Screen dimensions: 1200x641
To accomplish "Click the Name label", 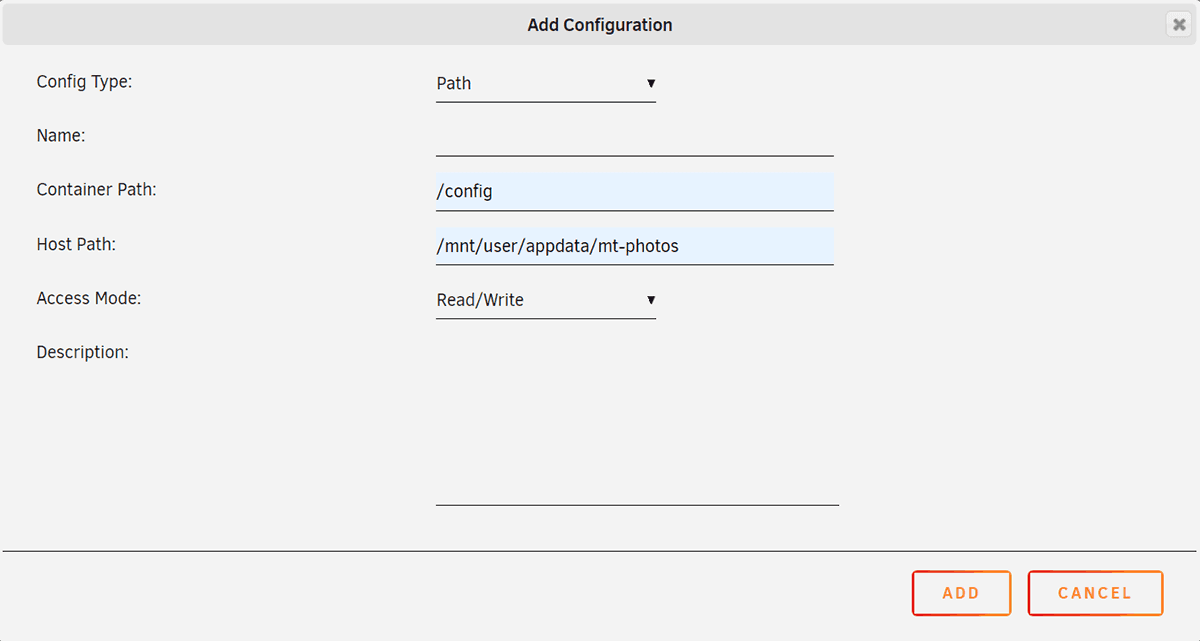I will coord(61,136).
